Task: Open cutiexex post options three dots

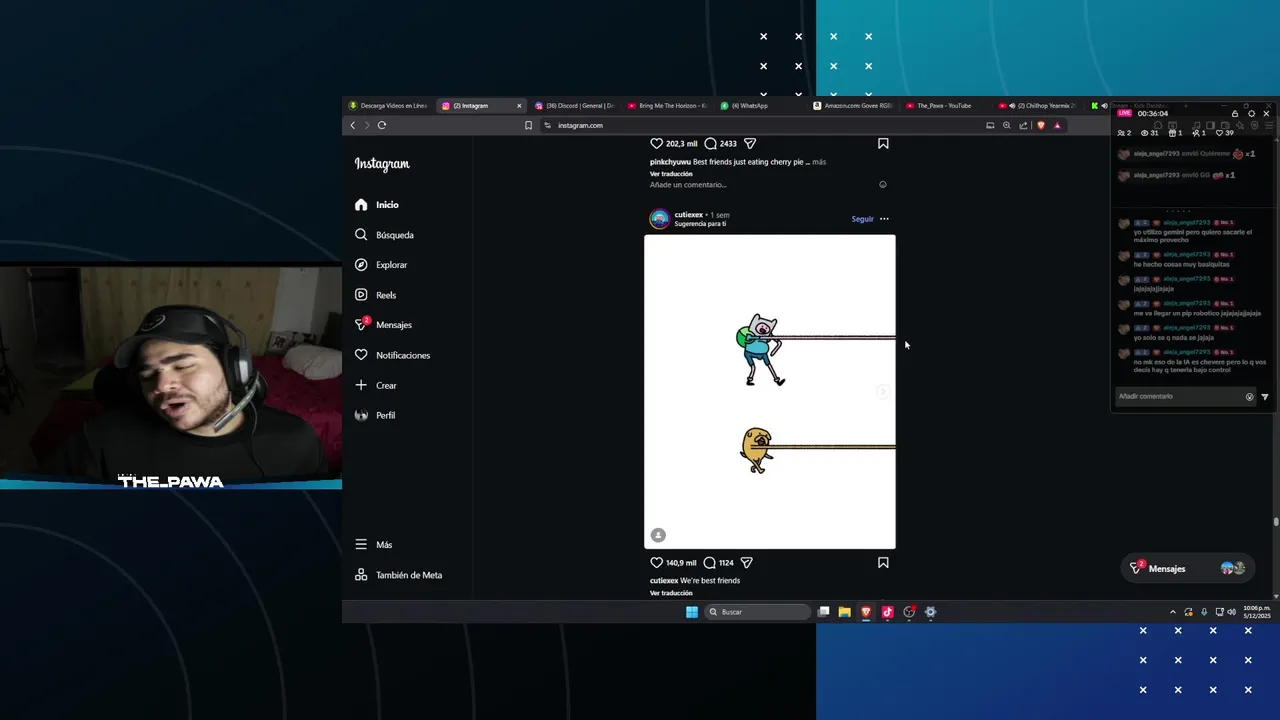Action: click(x=884, y=219)
